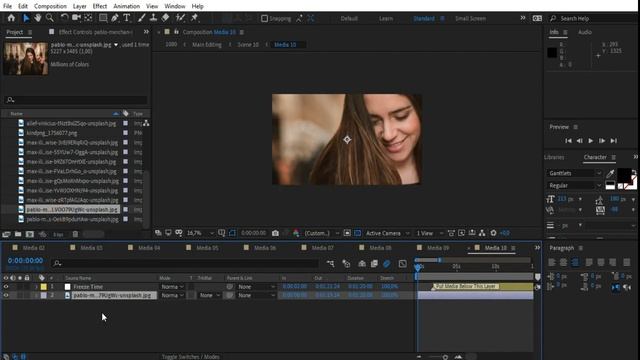Switch to the Libraries panel tab
640x360 pixels.
point(554,157)
